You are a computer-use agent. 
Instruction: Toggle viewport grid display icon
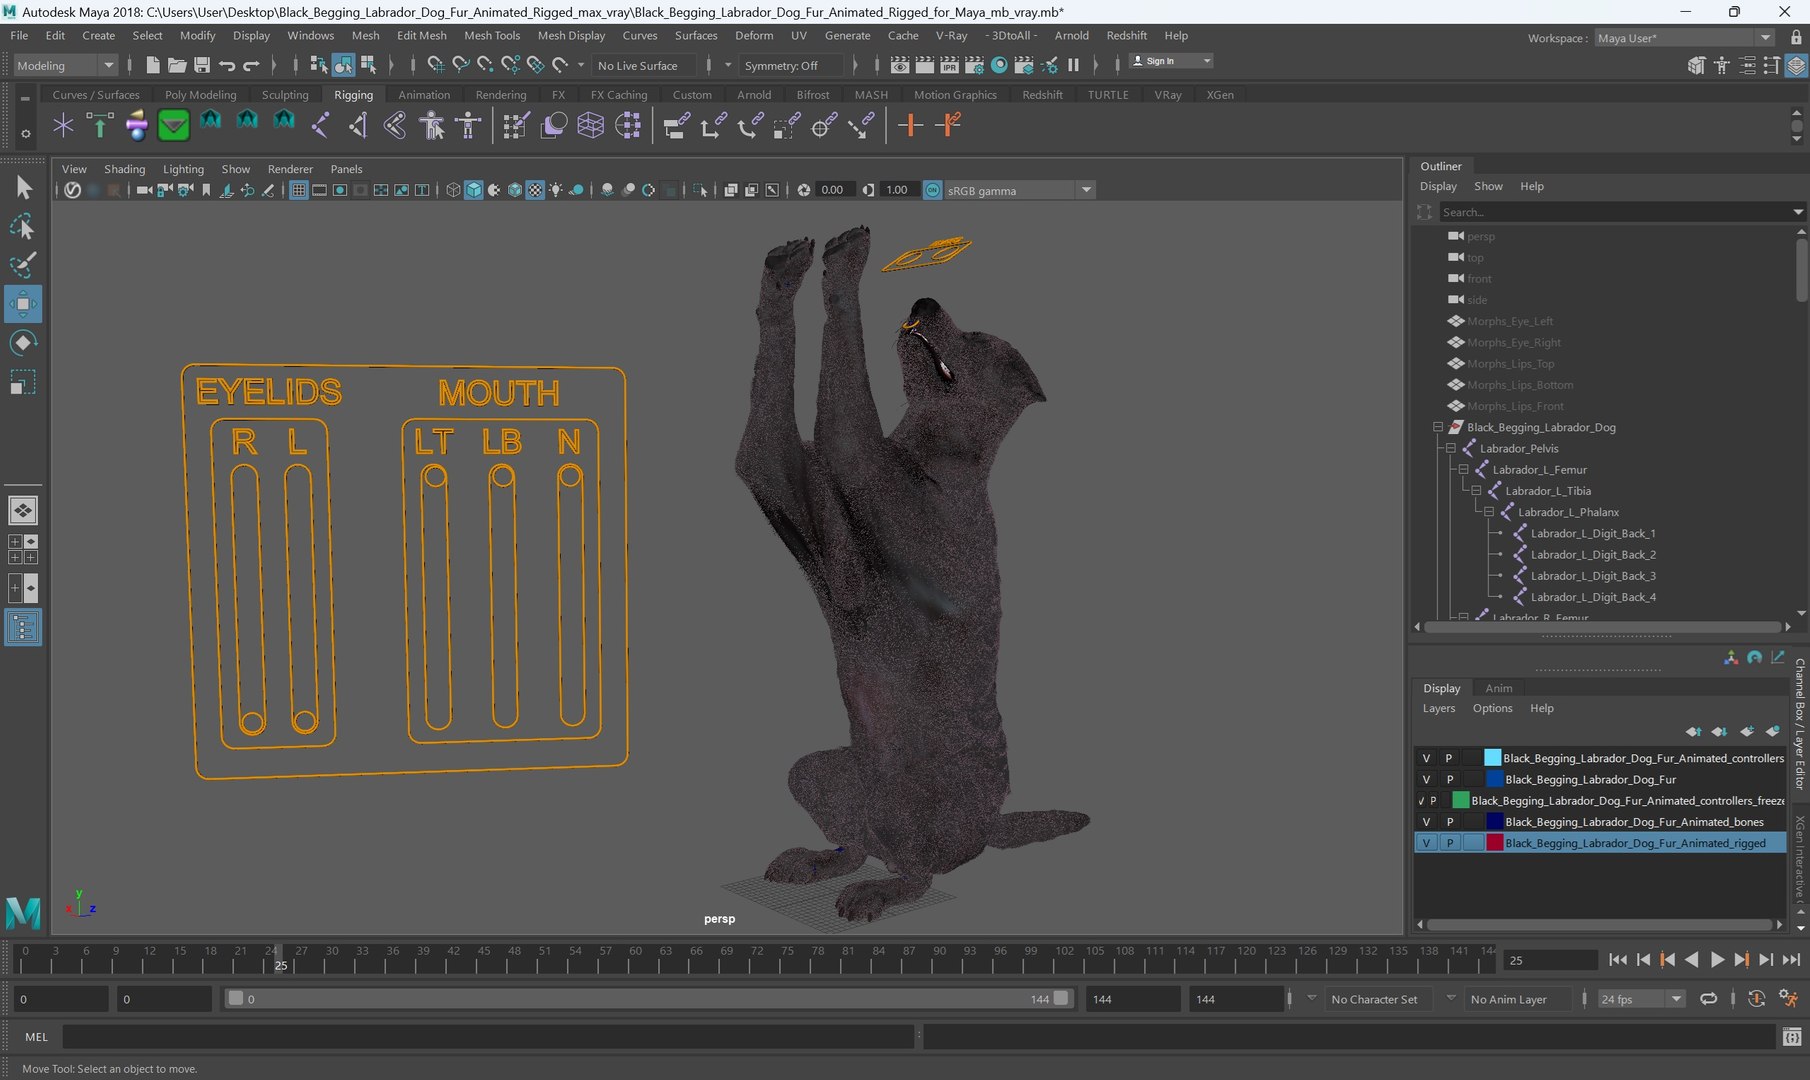(x=298, y=190)
